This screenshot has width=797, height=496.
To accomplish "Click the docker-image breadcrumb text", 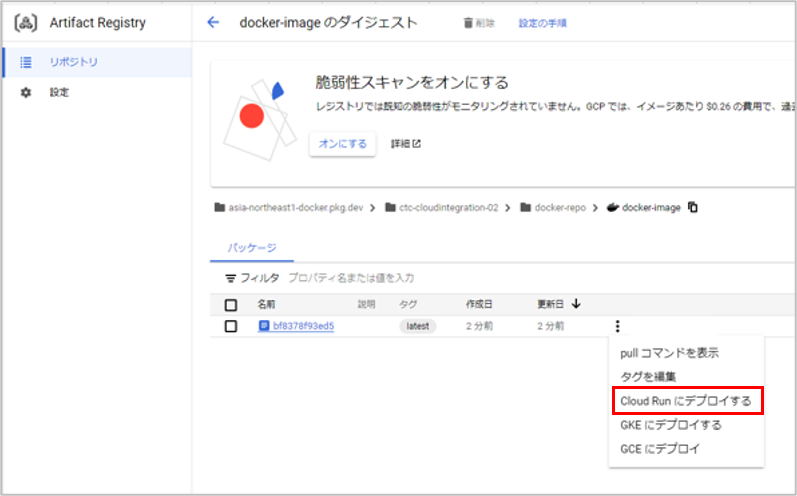I will pos(651,207).
